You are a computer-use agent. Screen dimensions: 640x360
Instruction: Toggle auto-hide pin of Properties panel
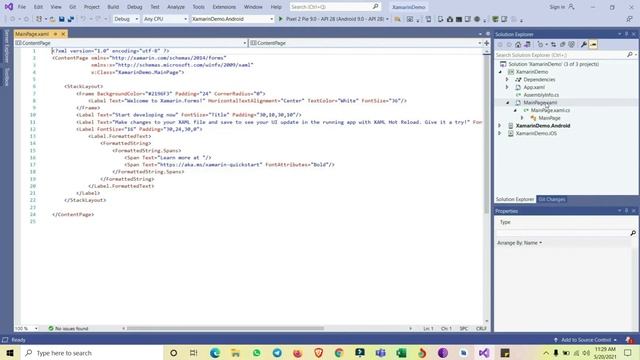tap(627, 211)
